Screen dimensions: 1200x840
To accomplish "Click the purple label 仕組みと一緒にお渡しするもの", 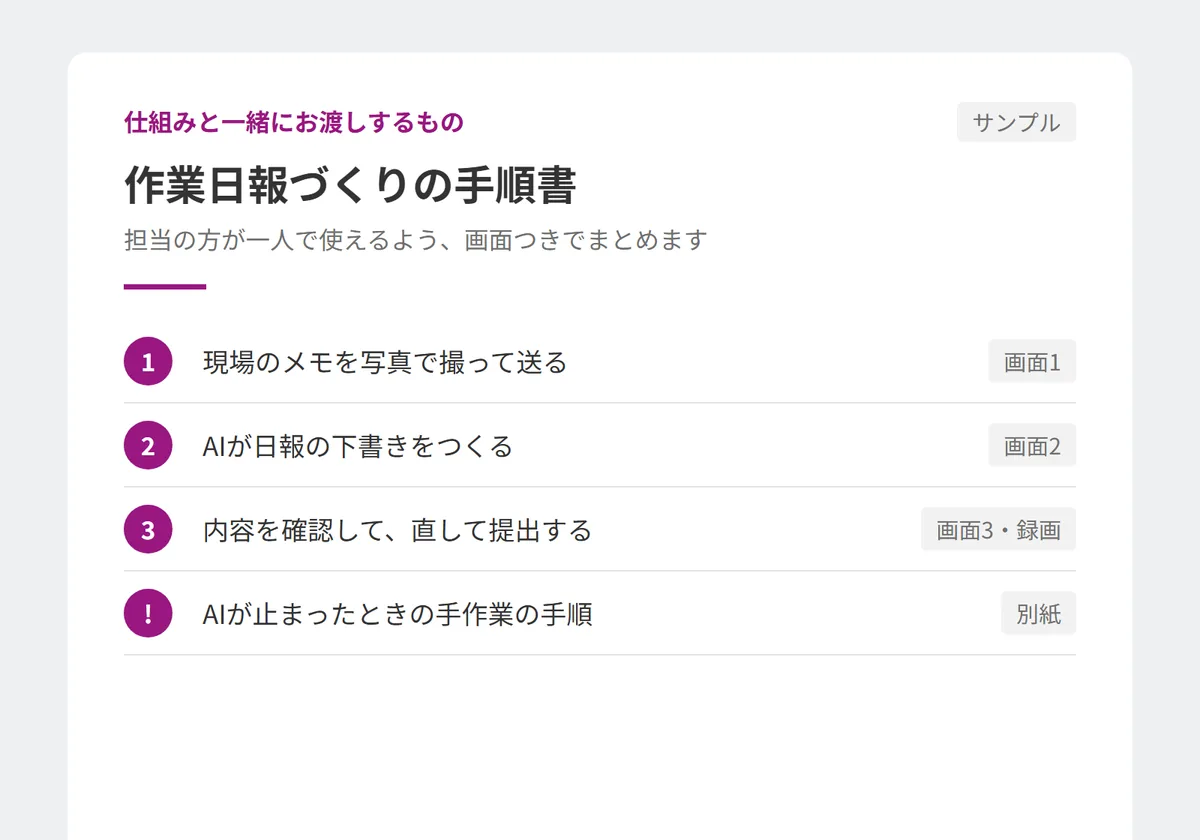I will point(294,123).
